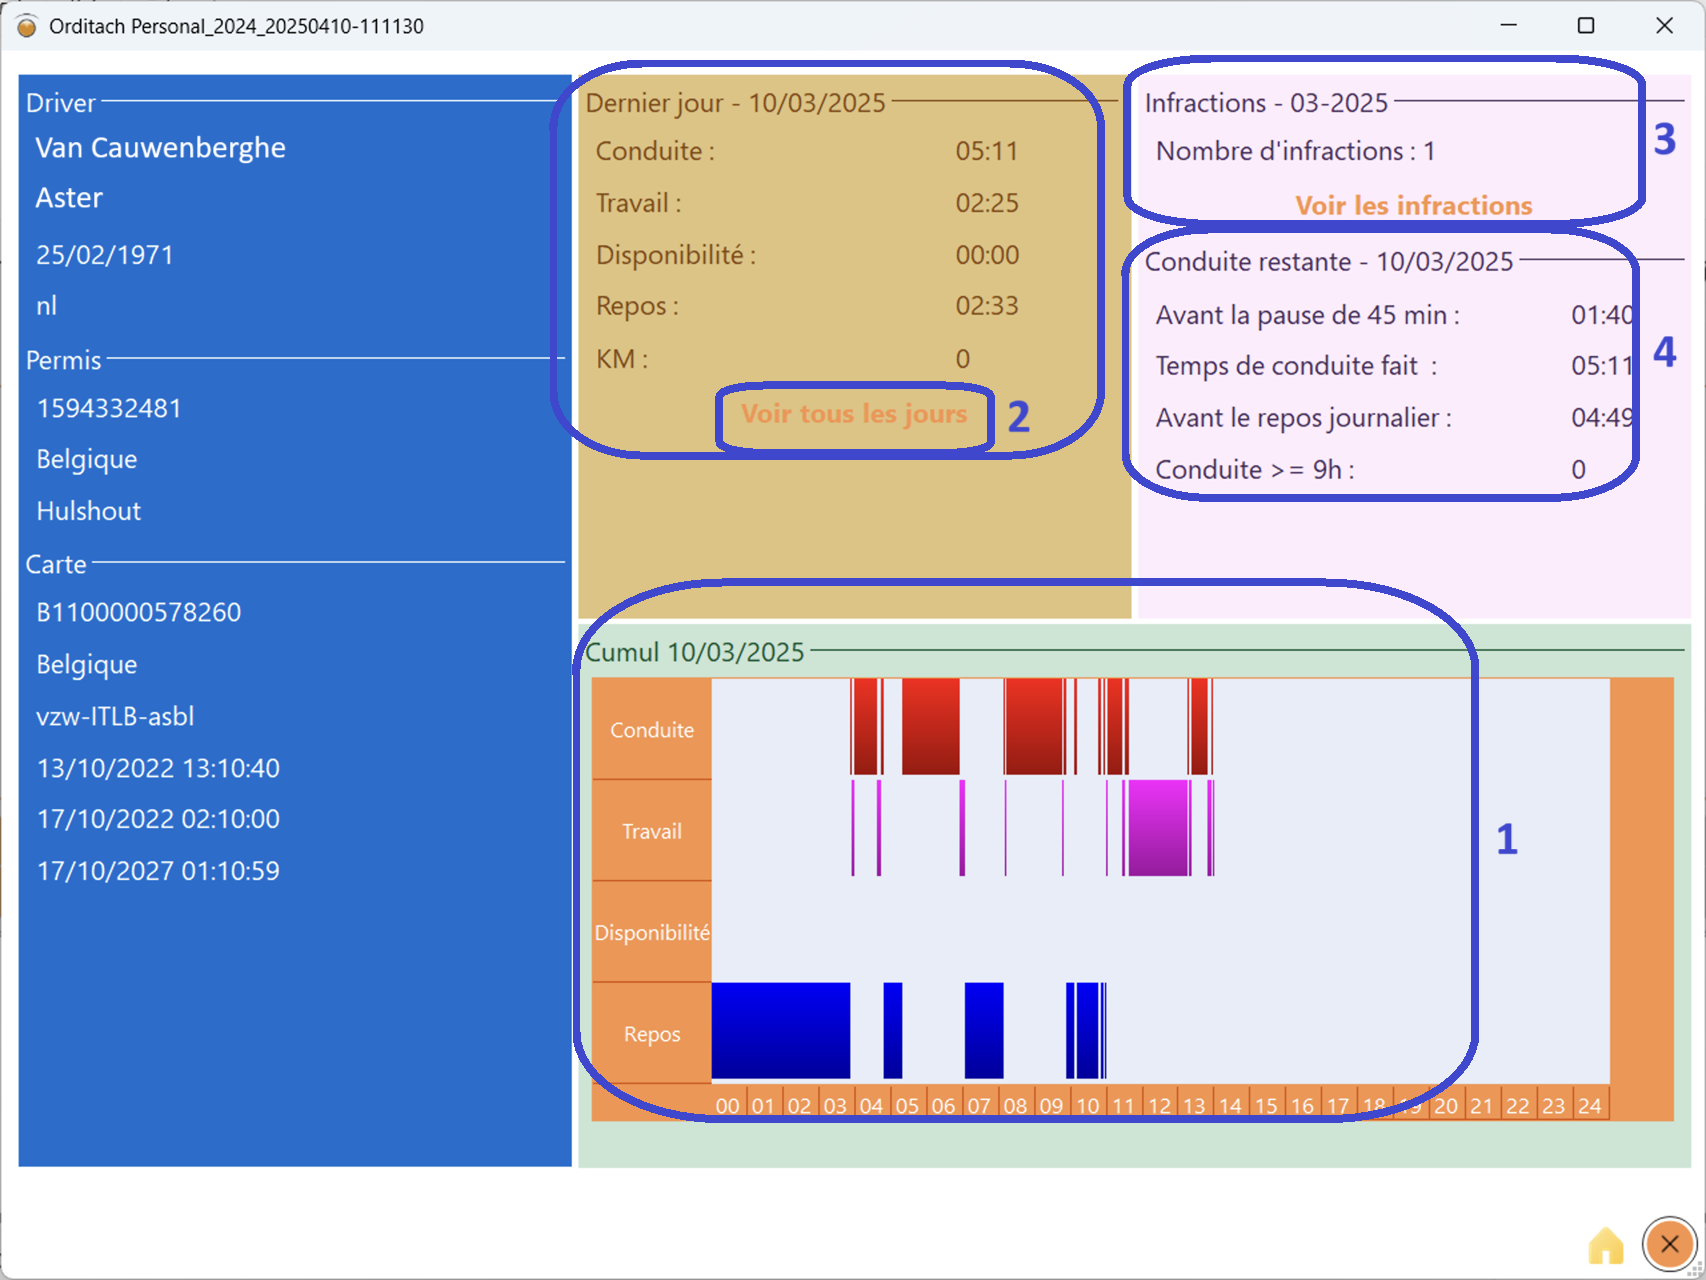Viewport: 1706px width, 1280px height.
Task: Select licence number 1594332481
Action: click(x=109, y=408)
